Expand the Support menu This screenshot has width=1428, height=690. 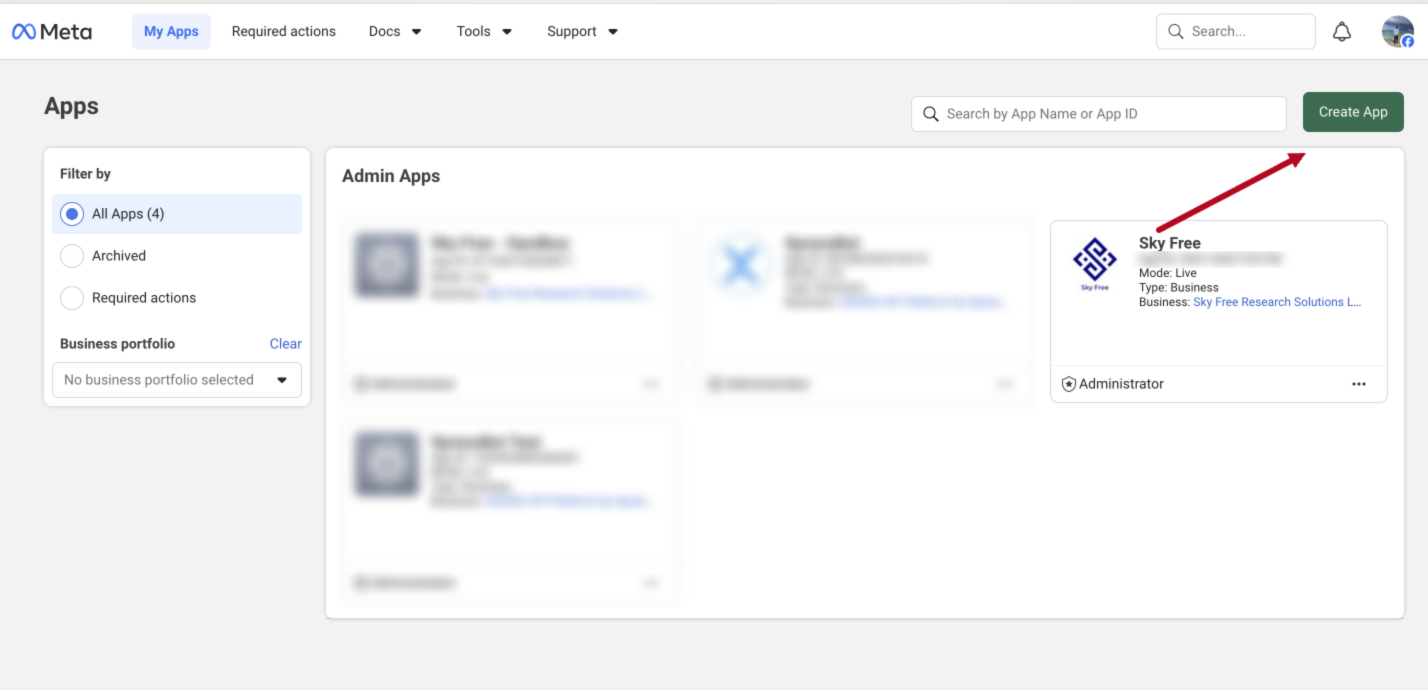pyautogui.click(x=582, y=32)
